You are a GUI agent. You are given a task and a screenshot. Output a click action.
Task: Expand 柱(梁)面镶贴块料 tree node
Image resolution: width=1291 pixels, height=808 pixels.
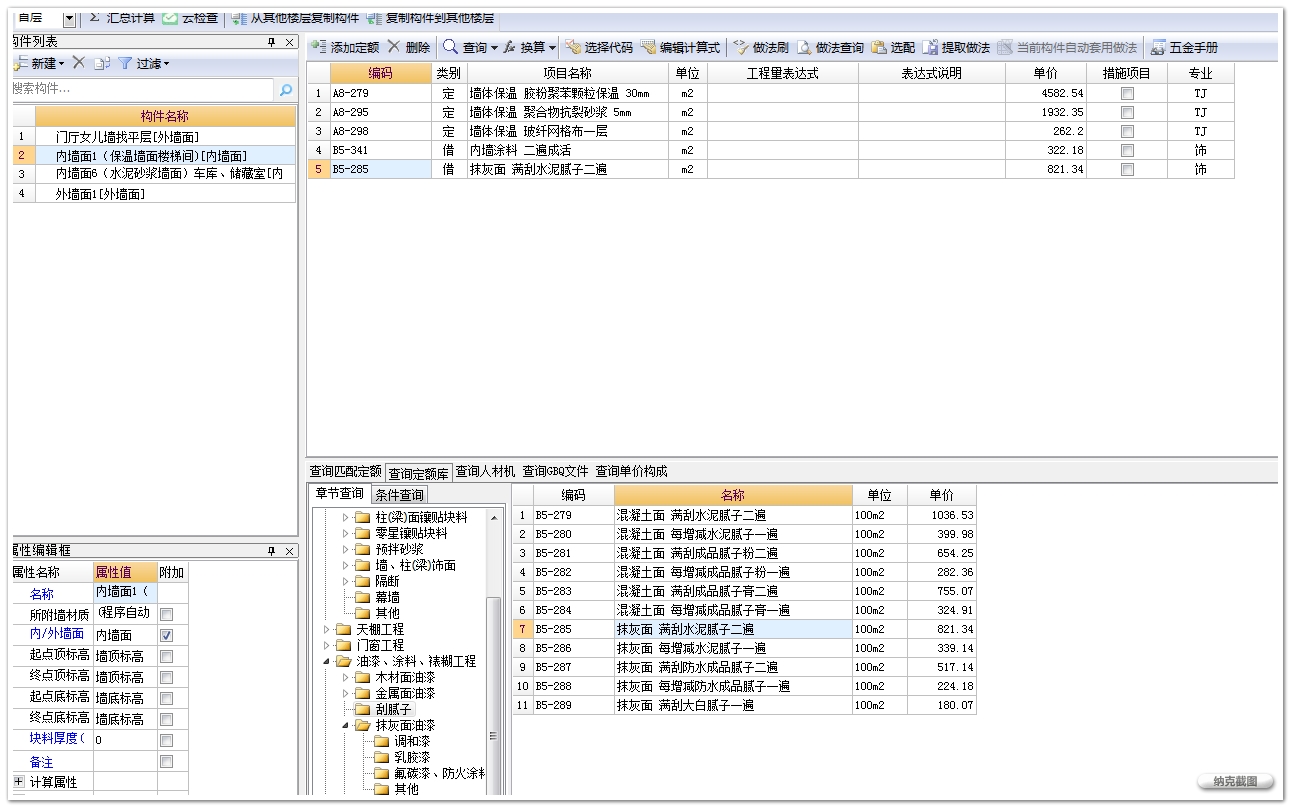tap(346, 518)
